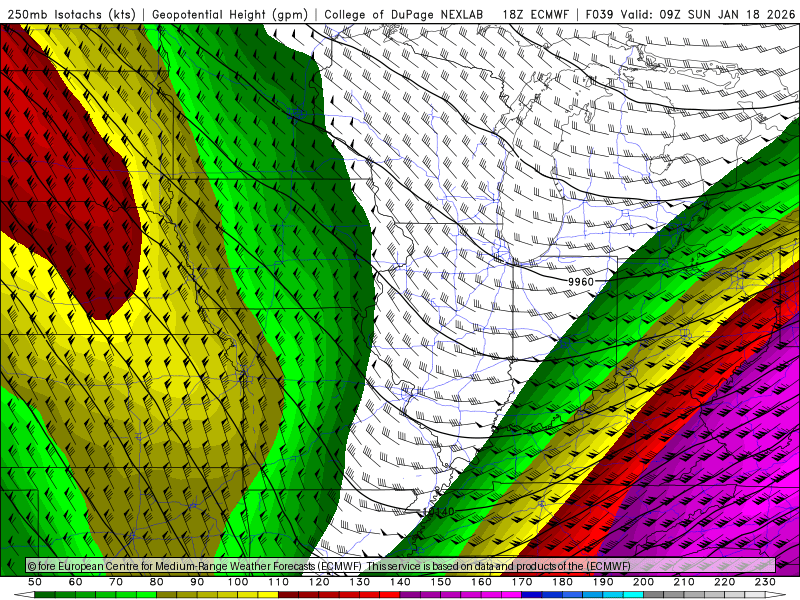Click the 210 value on color scale
Image resolution: width=800 pixels, height=600 pixels.
coord(684,582)
